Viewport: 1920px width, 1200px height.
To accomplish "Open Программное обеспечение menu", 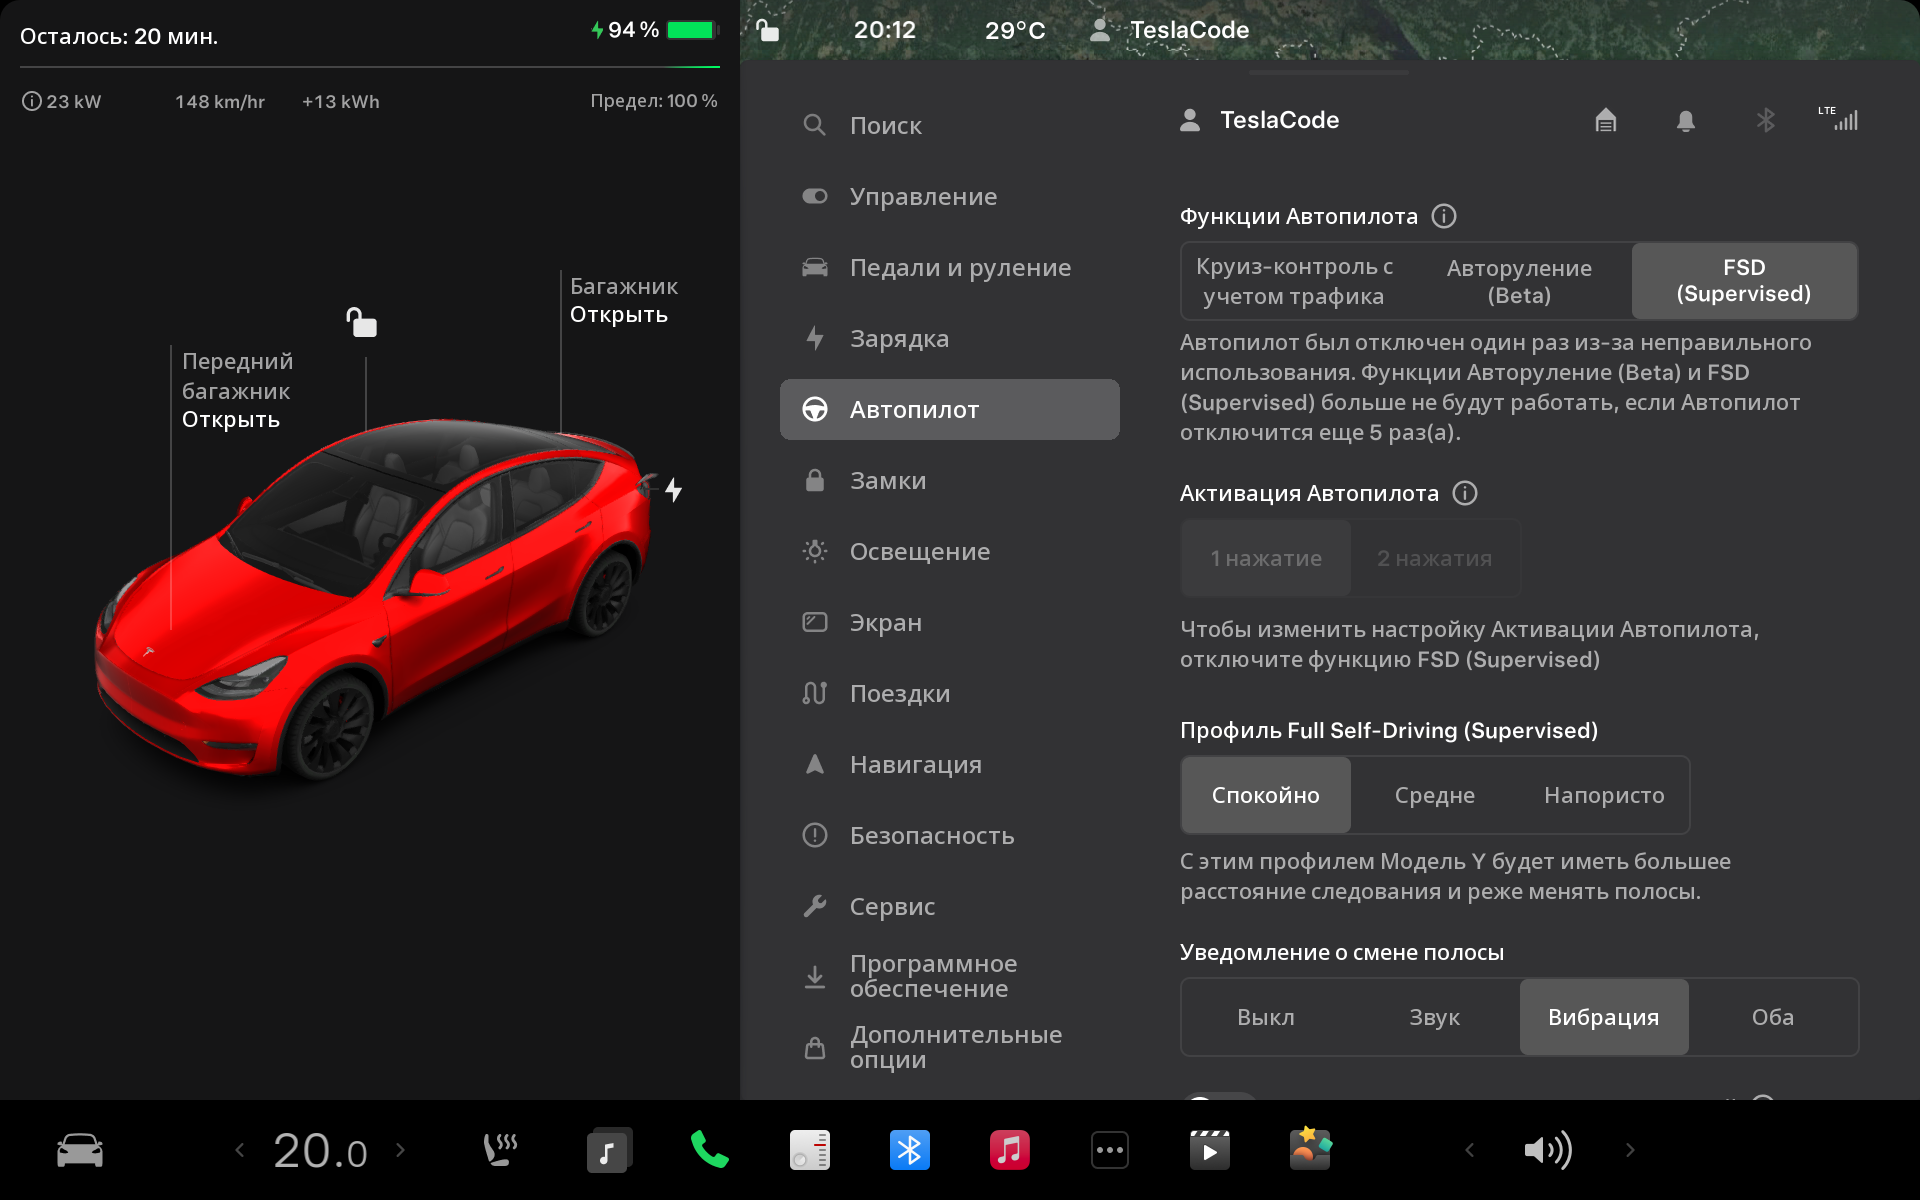I will click(x=950, y=976).
